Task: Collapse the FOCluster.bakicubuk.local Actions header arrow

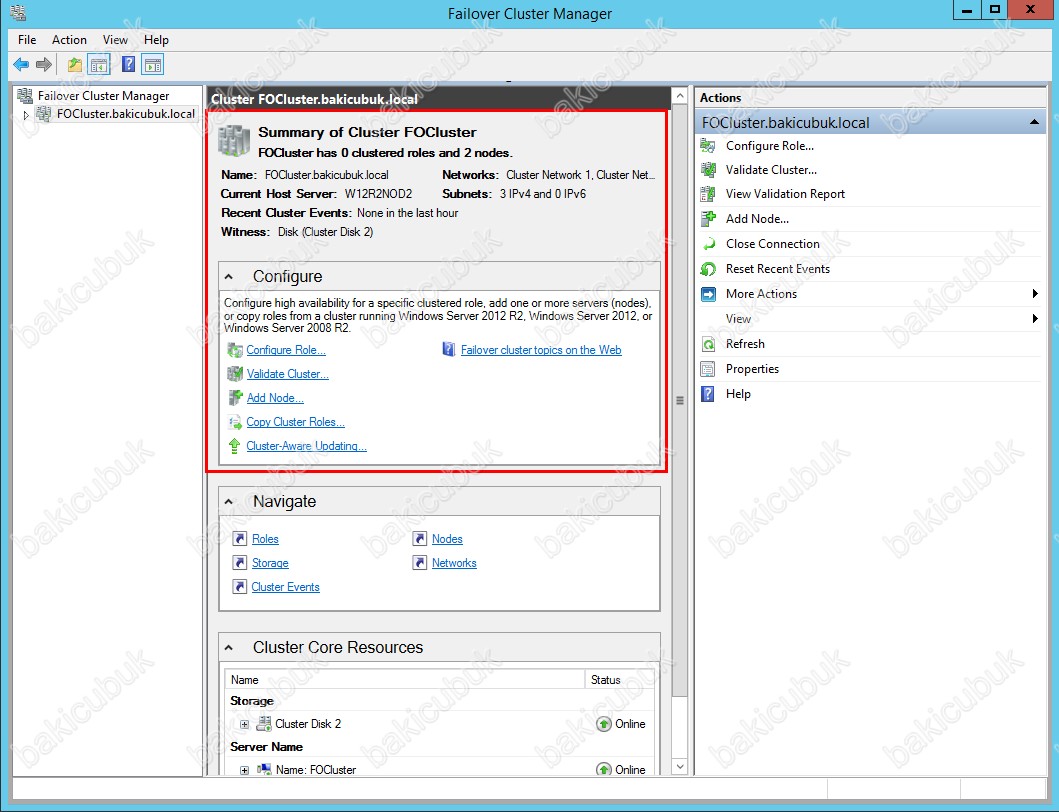Action: [x=1034, y=122]
